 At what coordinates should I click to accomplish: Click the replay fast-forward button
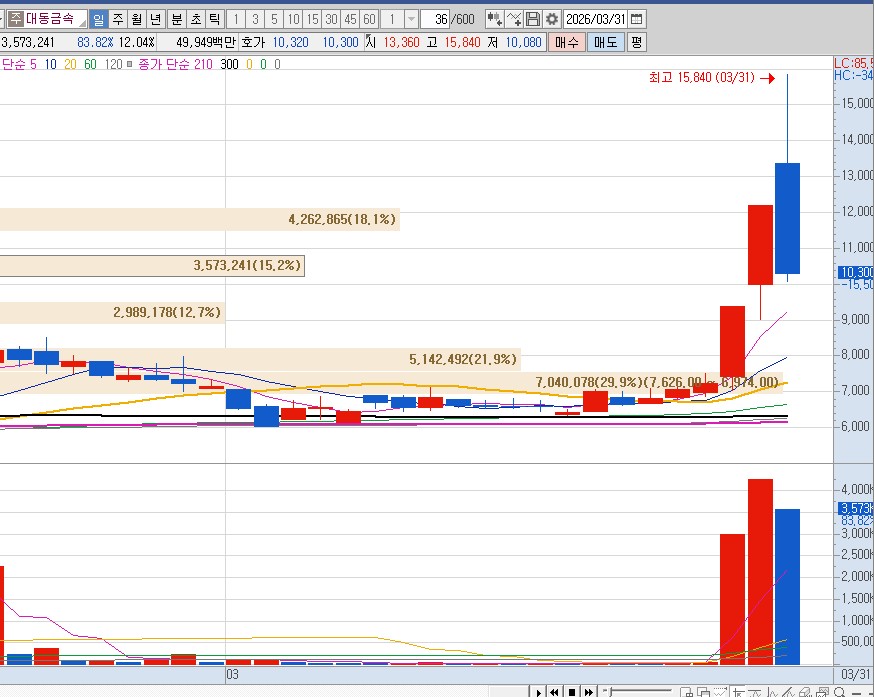click(x=588, y=691)
